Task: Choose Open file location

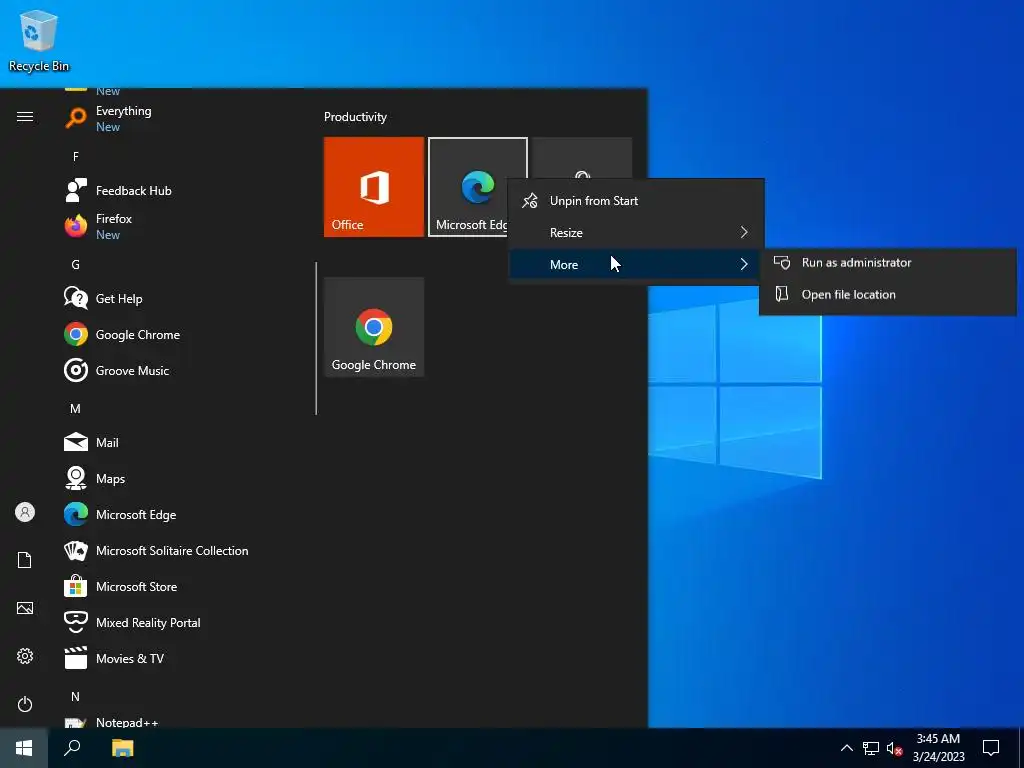Action: click(888, 295)
